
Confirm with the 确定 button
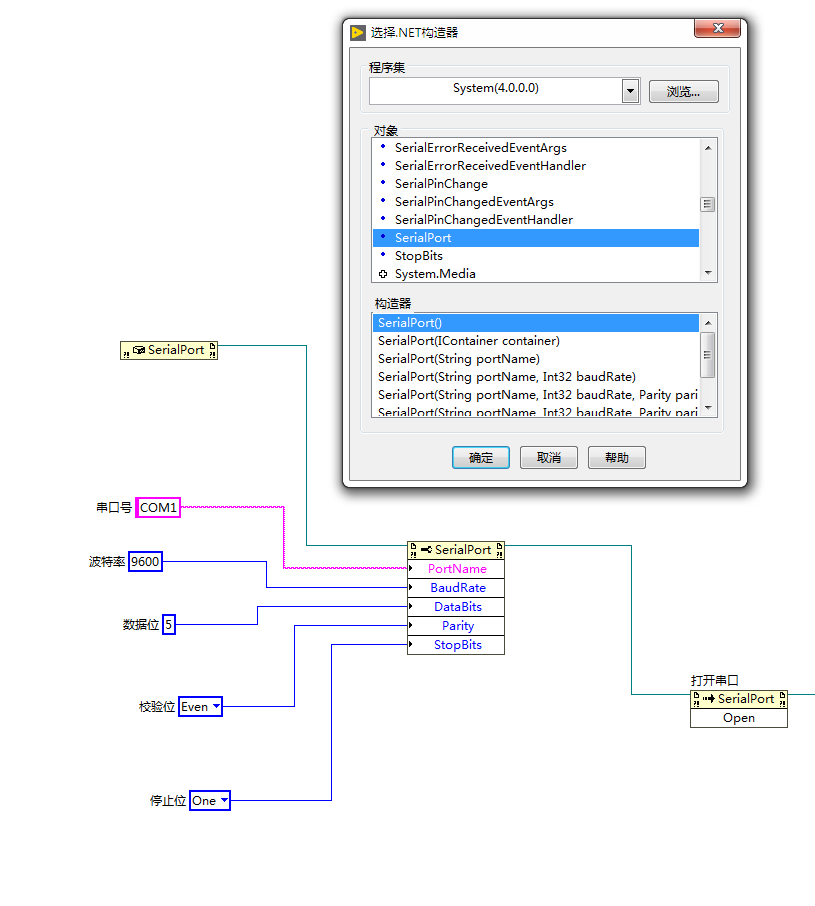click(x=481, y=458)
